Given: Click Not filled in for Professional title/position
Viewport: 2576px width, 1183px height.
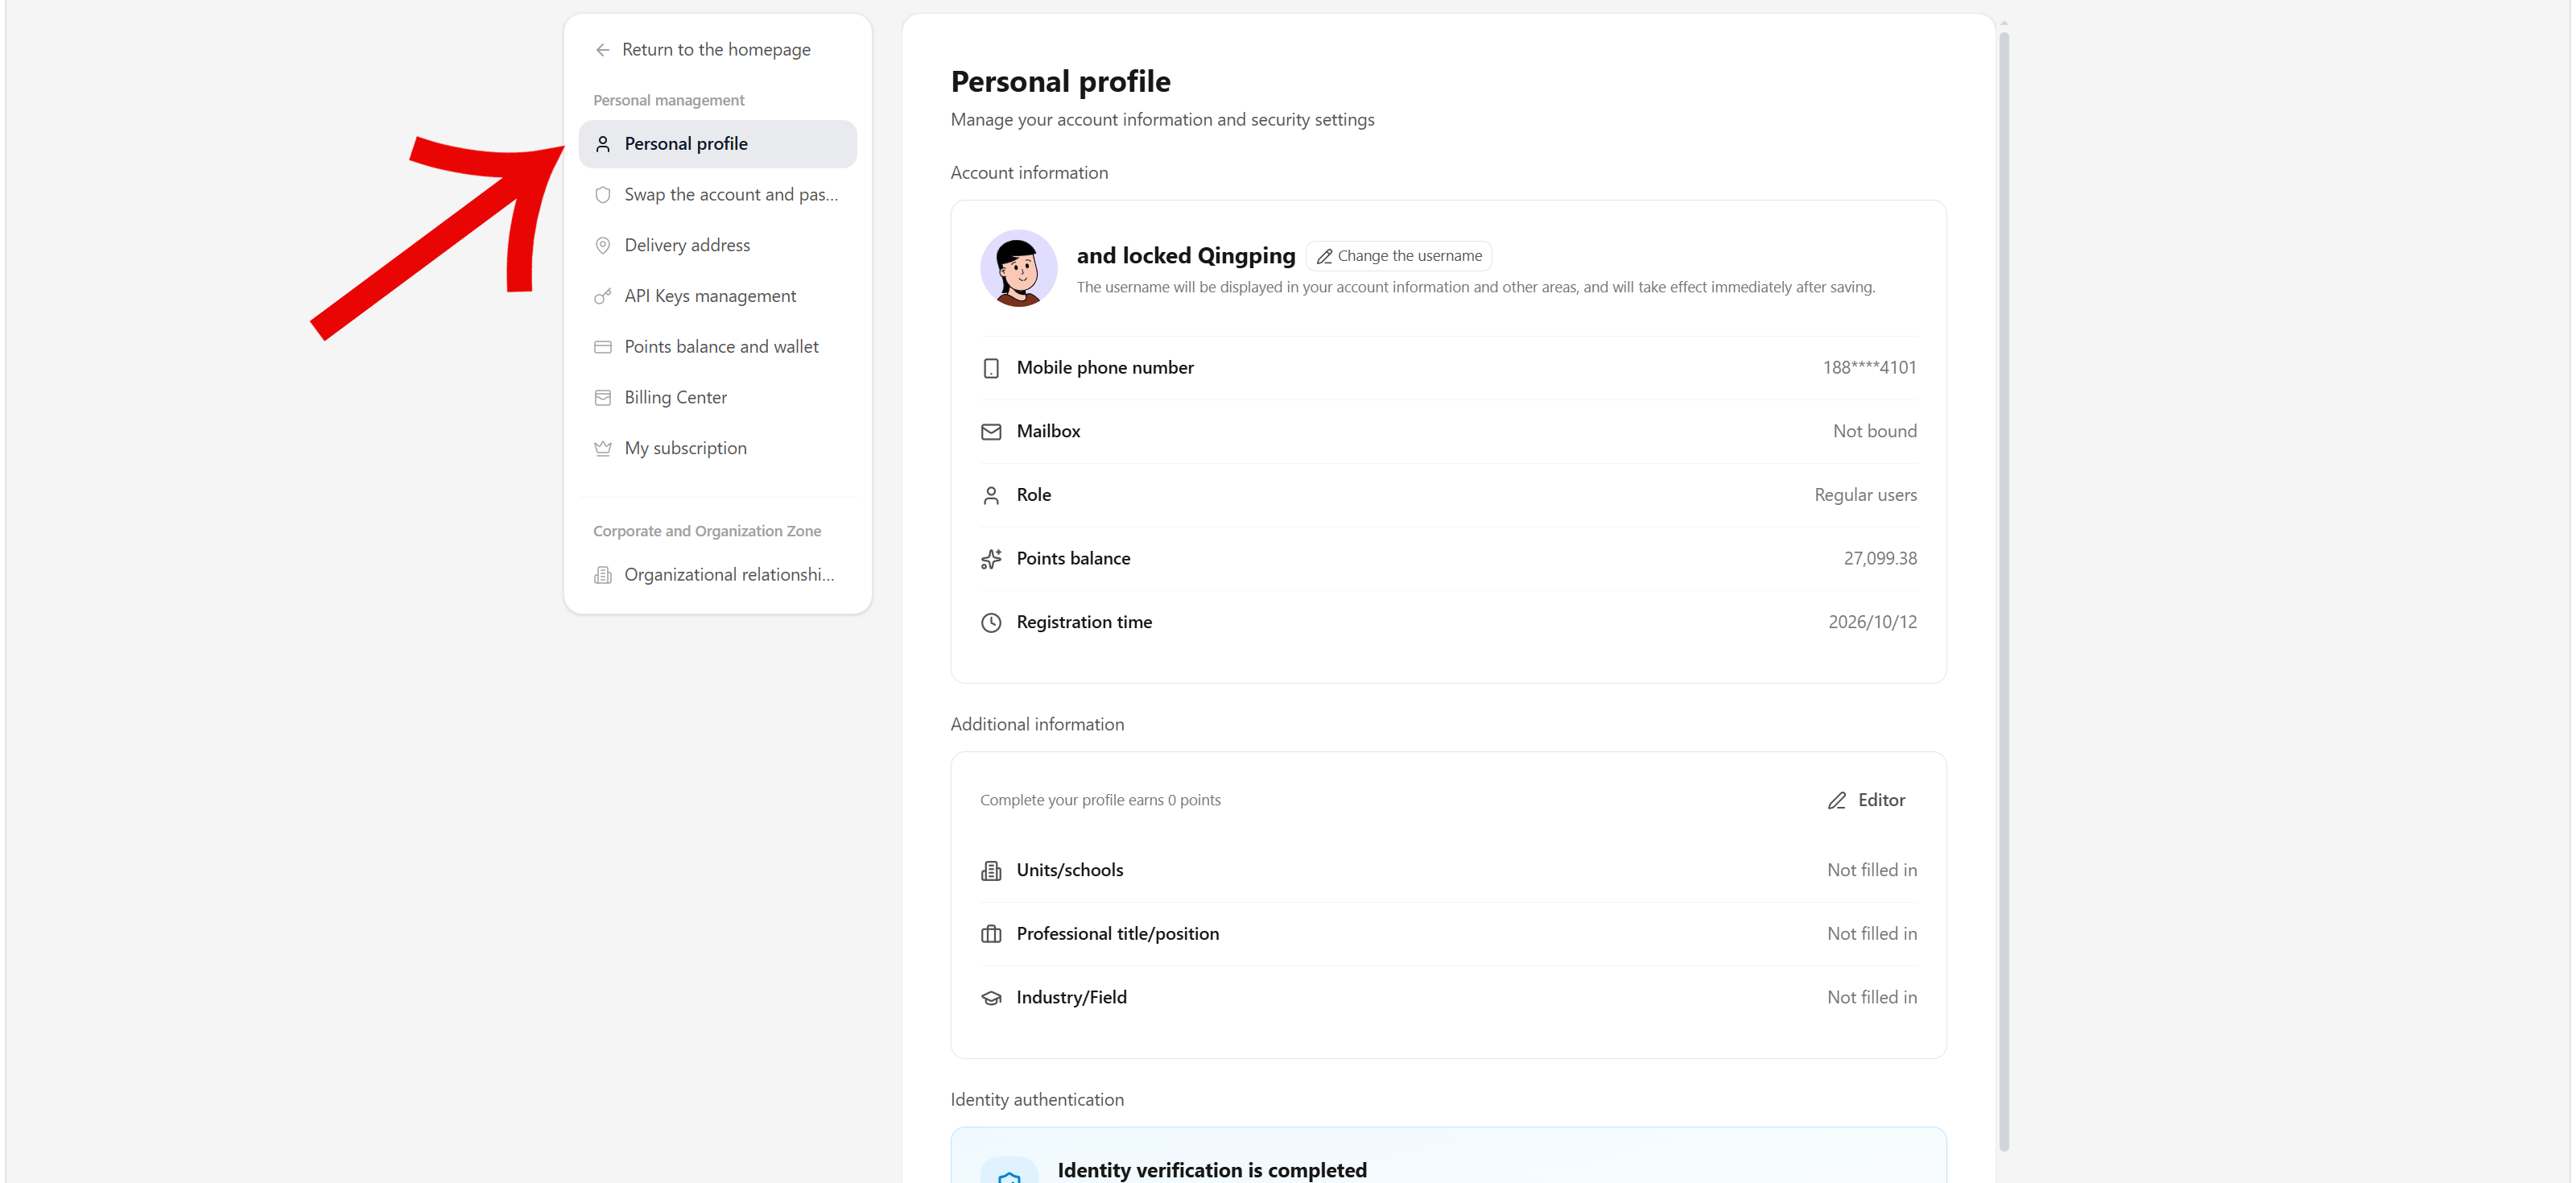Looking at the screenshot, I should pos(1872,933).
